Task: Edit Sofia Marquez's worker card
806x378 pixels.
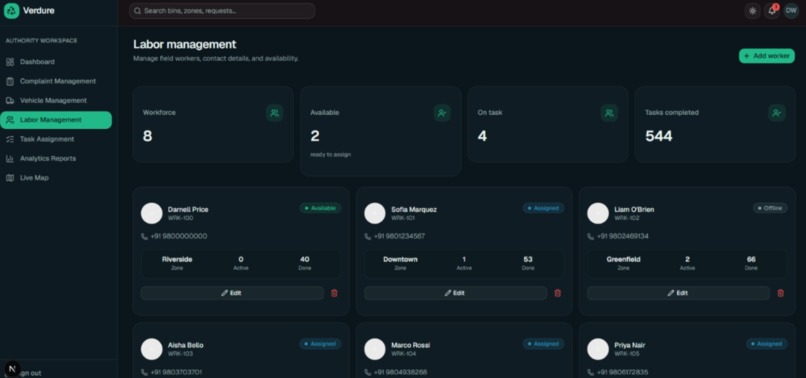Action: coord(455,293)
